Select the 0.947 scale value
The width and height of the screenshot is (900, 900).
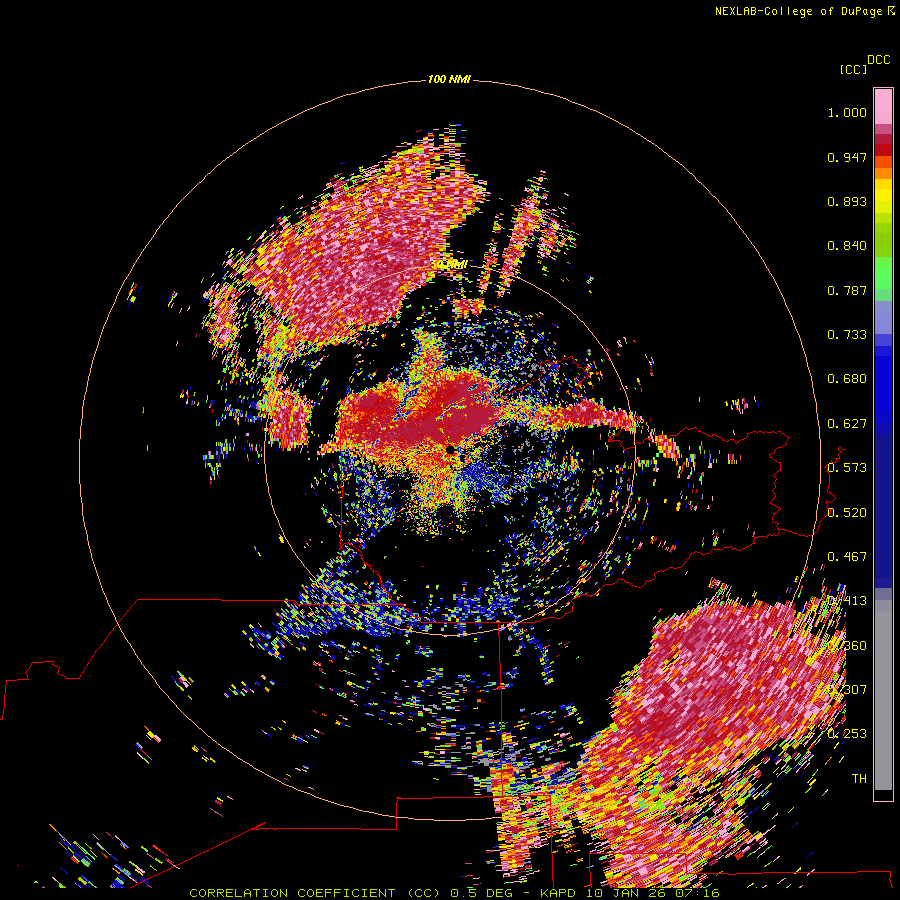click(847, 157)
